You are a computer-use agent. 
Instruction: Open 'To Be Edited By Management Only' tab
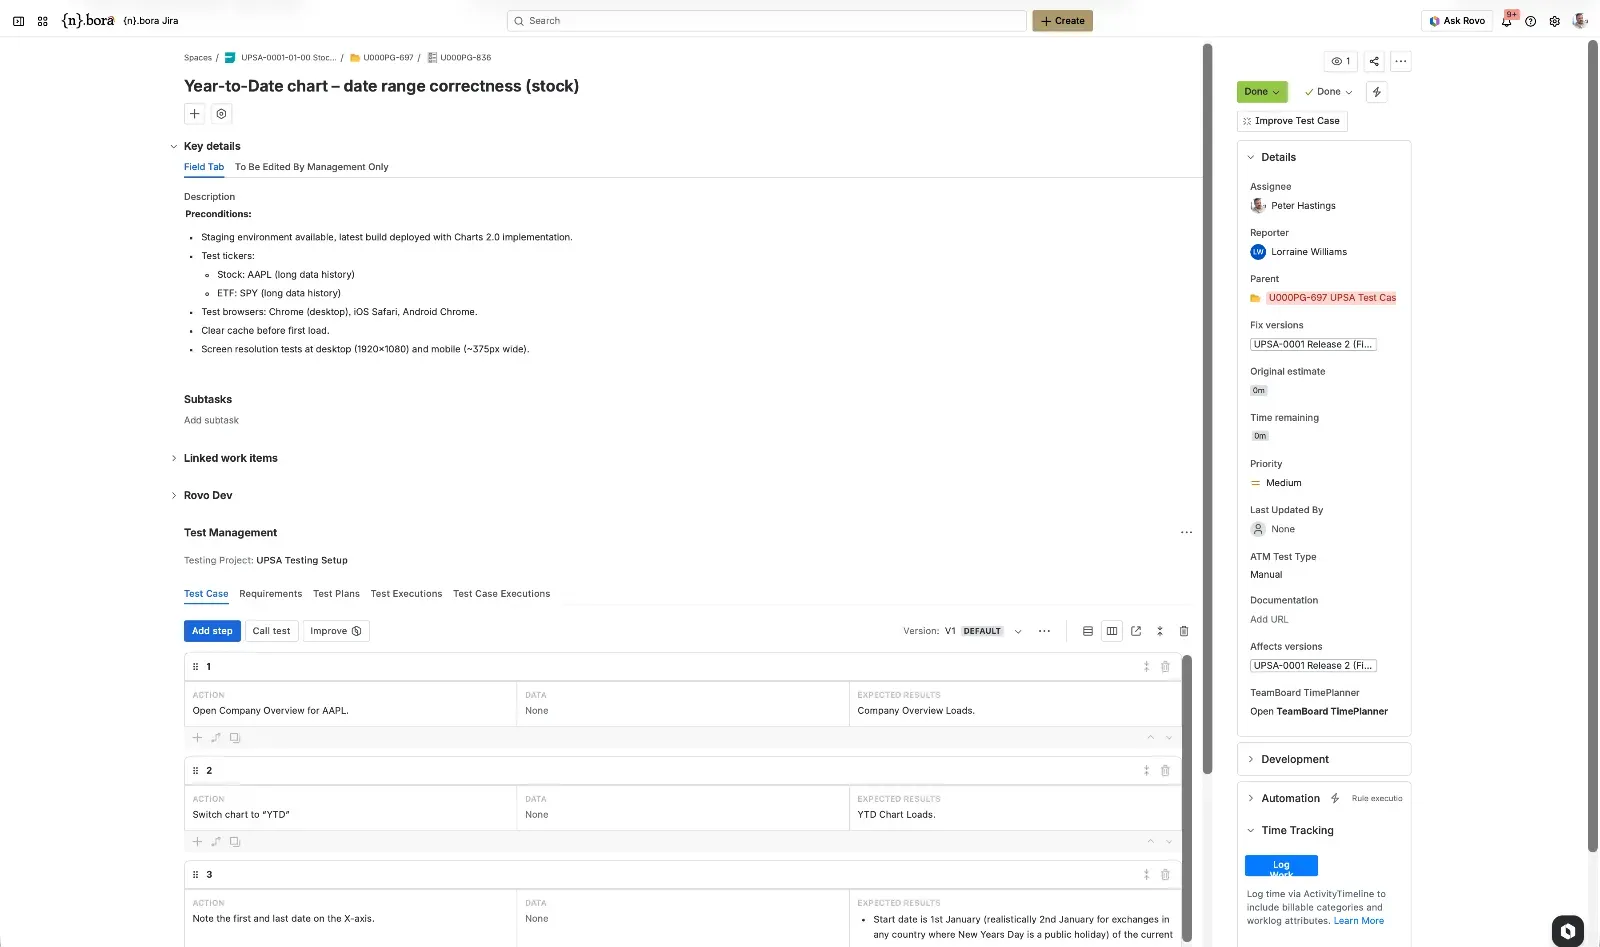click(311, 167)
